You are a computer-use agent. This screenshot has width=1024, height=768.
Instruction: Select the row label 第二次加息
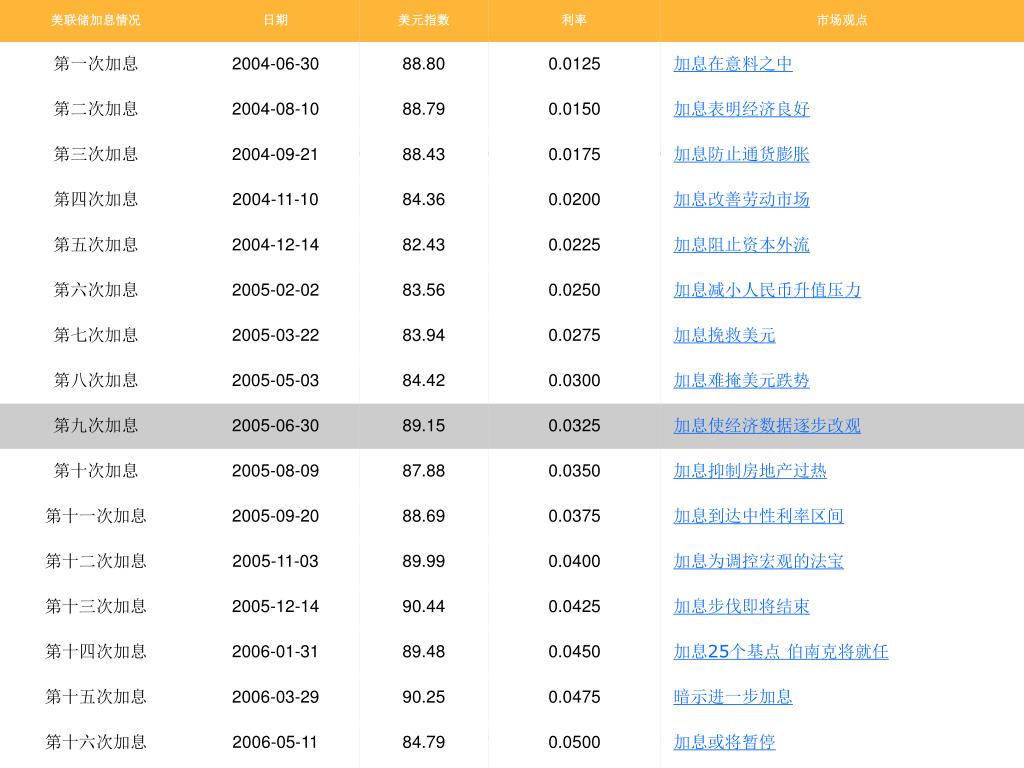click(x=96, y=109)
